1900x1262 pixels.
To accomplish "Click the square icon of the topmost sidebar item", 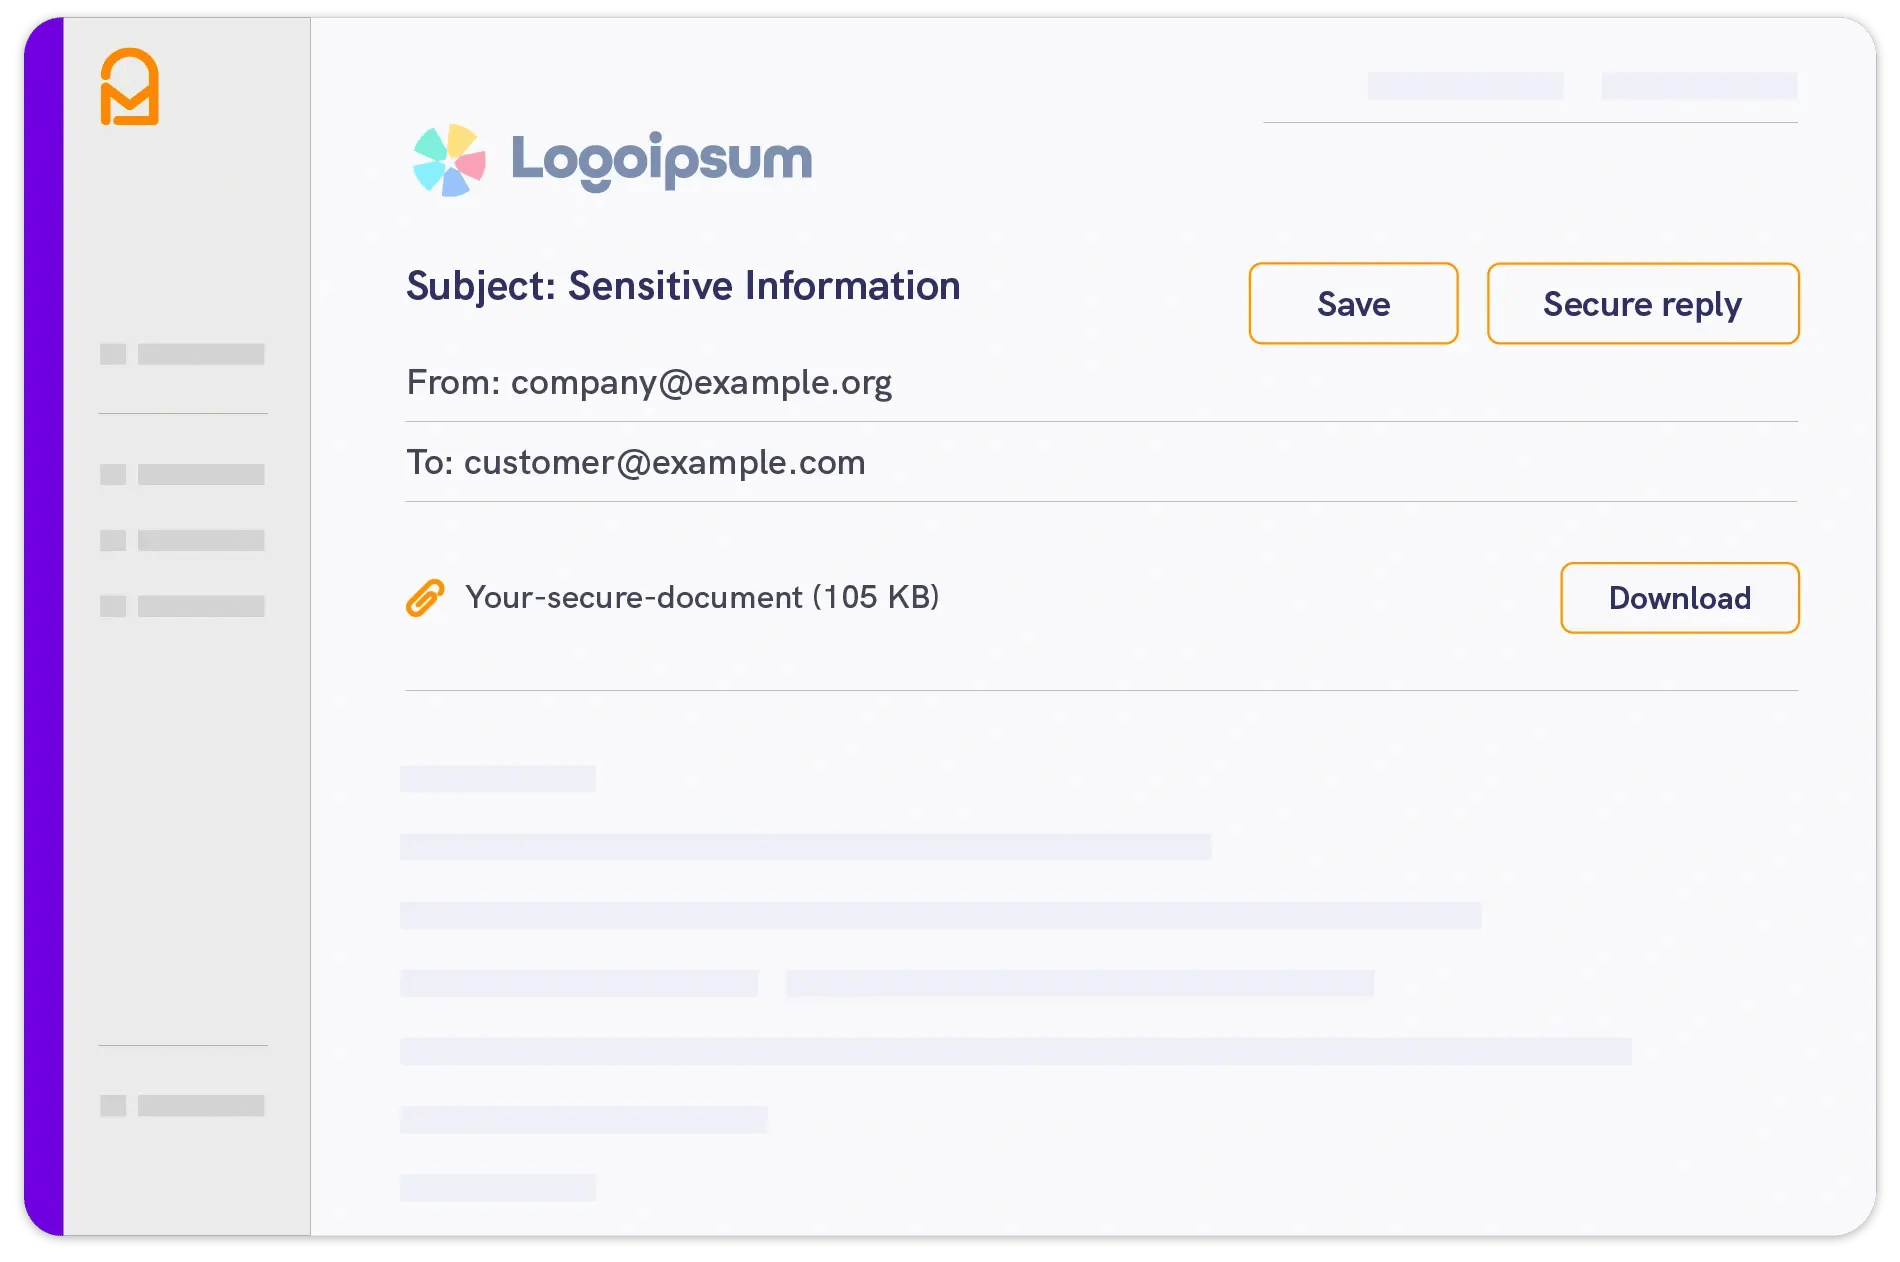I will tap(113, 354).
